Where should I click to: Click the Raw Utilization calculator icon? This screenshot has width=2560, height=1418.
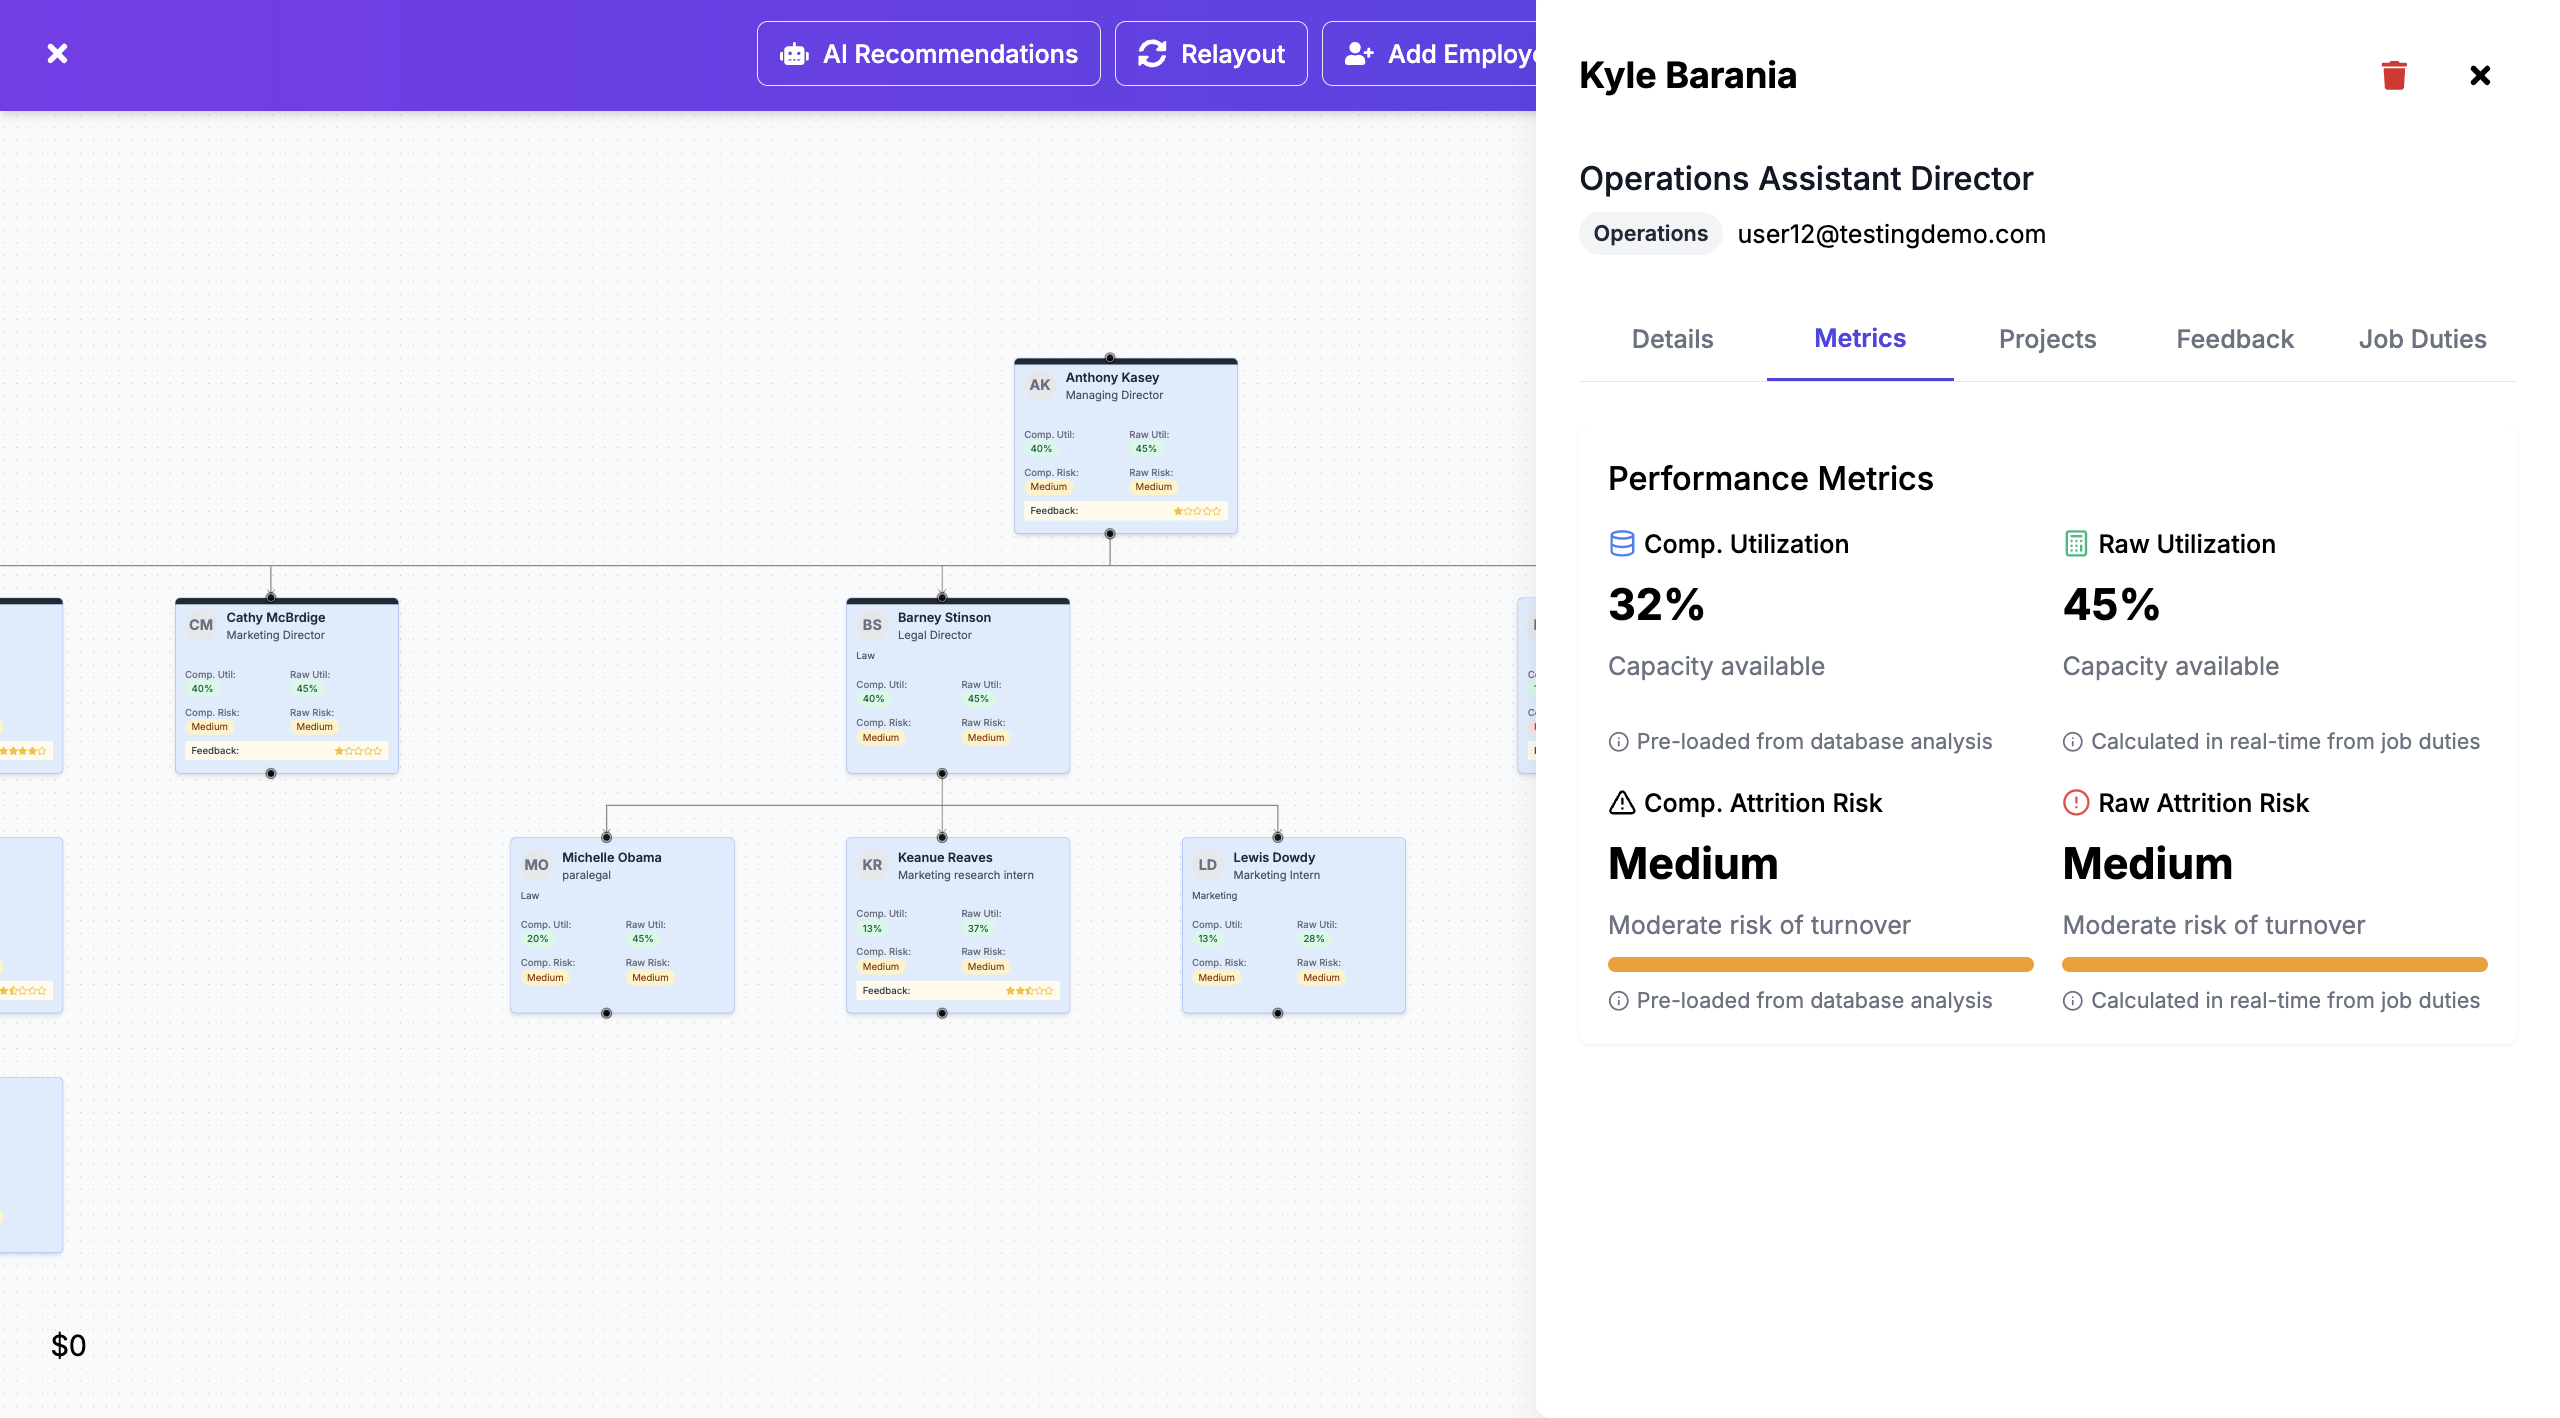point(2075,543)
